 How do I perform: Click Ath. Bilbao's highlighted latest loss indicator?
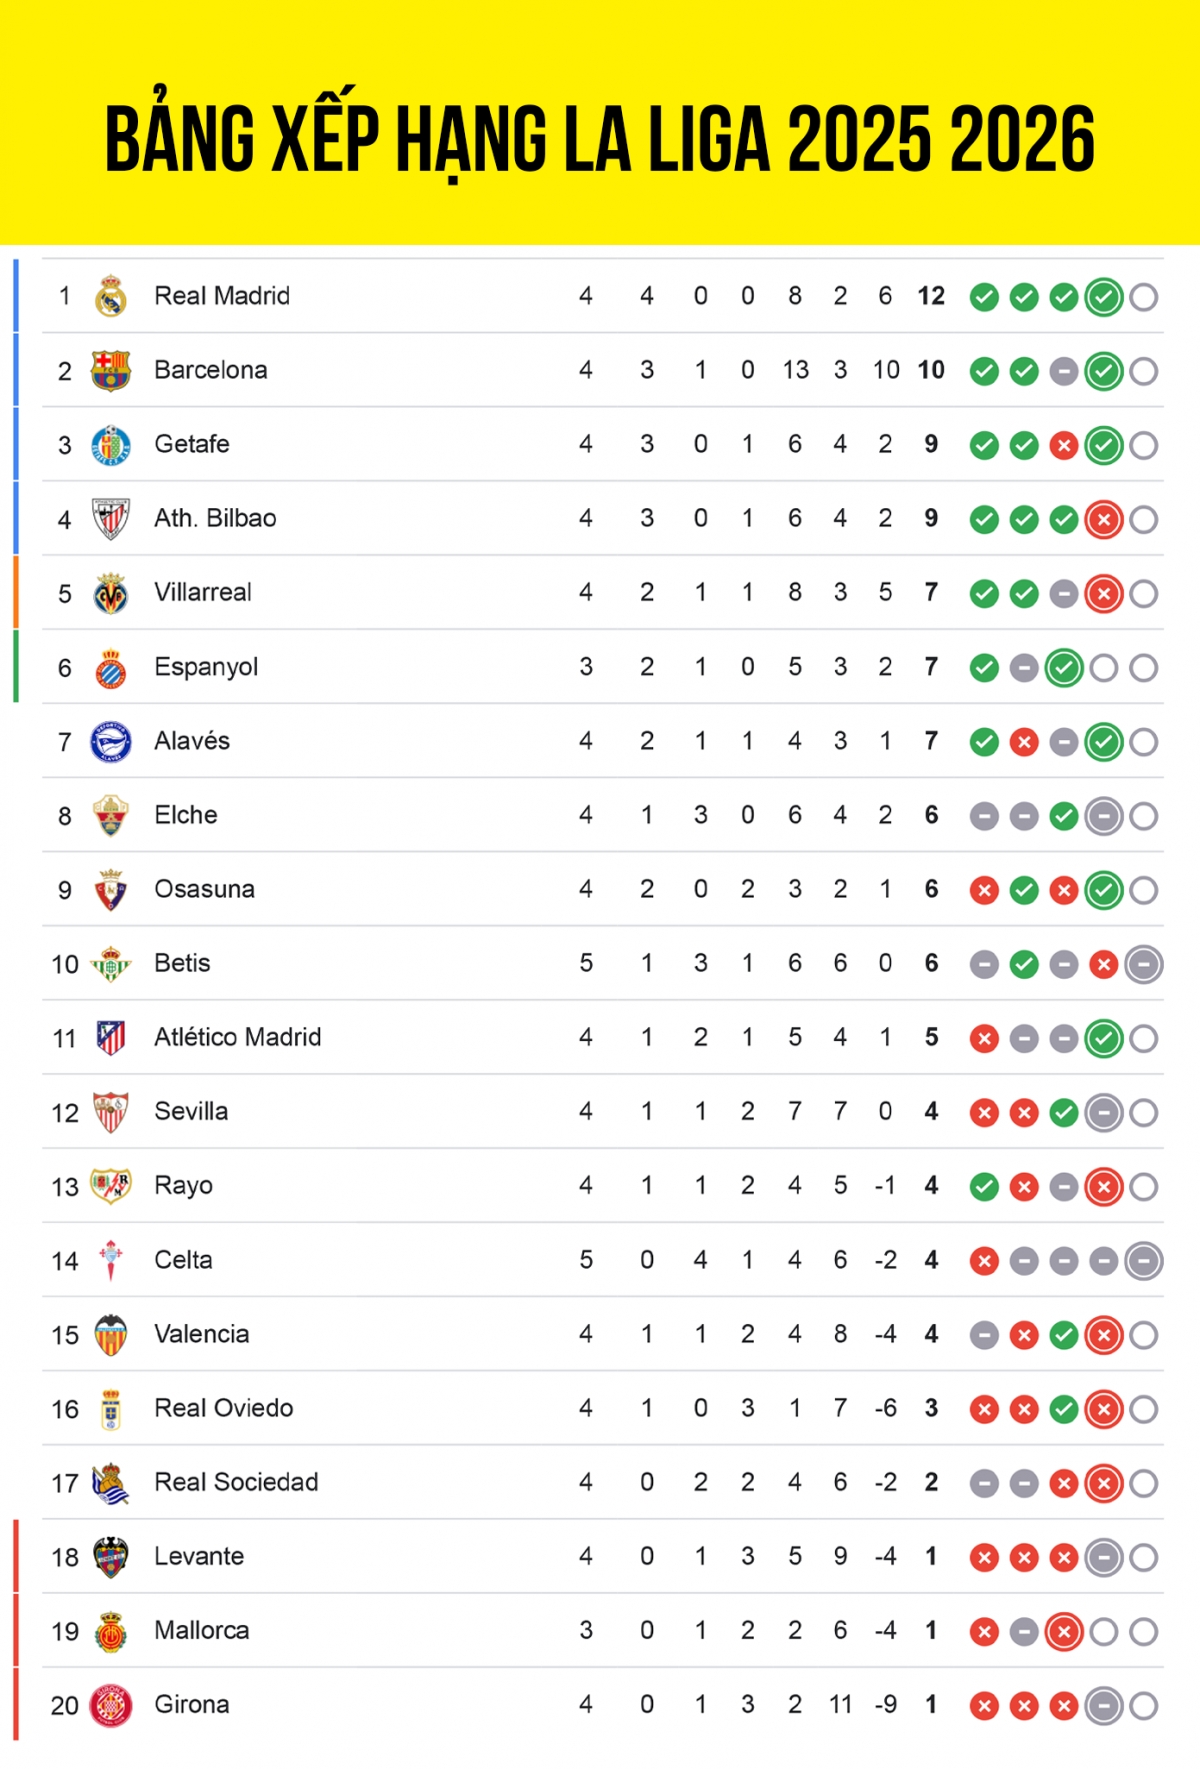coord(1104,520)
